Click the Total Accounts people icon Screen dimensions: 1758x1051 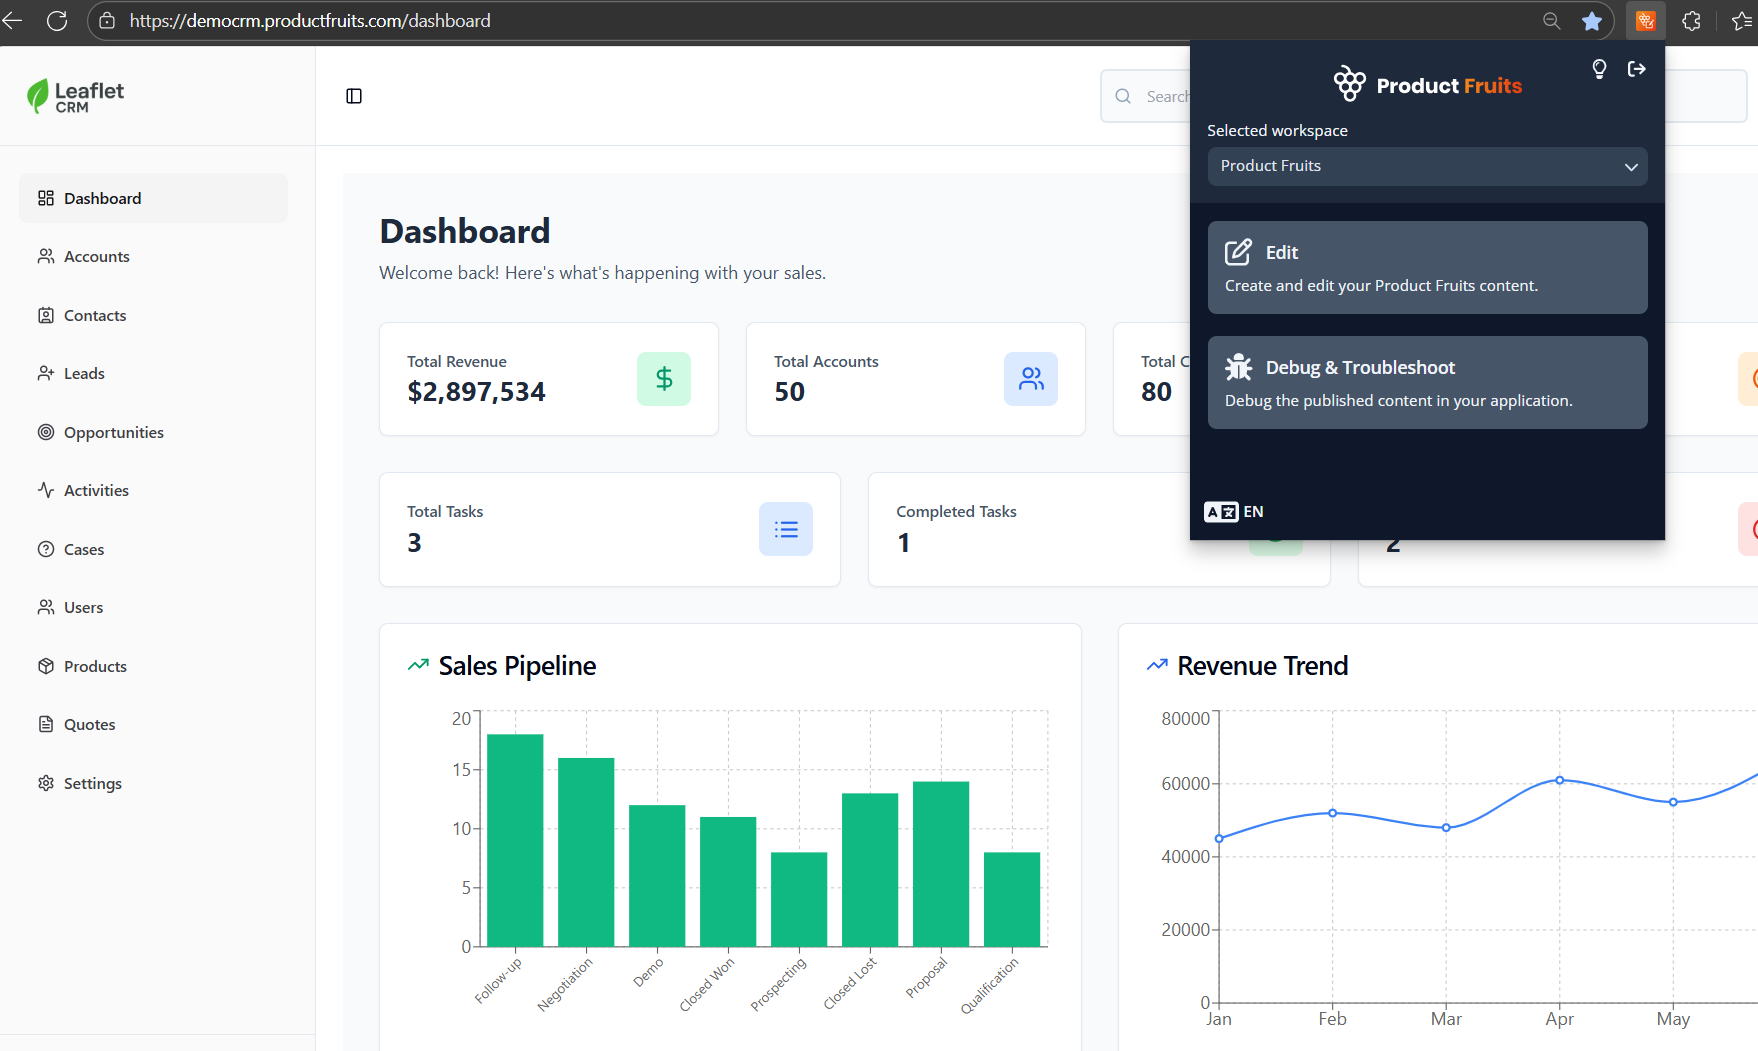click(x=1030, y=379)
